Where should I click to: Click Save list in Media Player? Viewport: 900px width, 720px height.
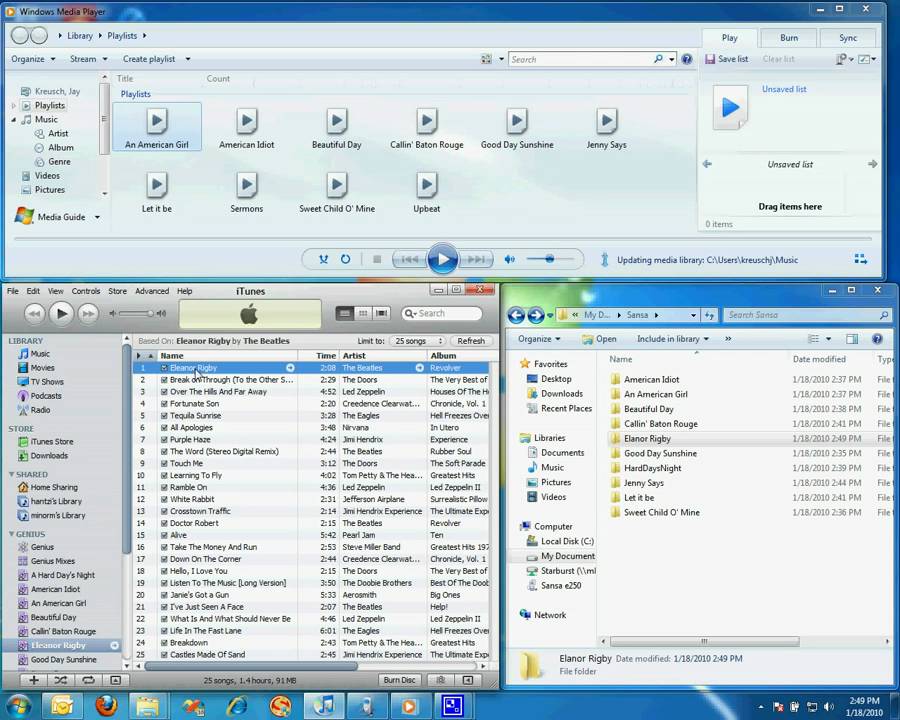click(x=727, y=59)
